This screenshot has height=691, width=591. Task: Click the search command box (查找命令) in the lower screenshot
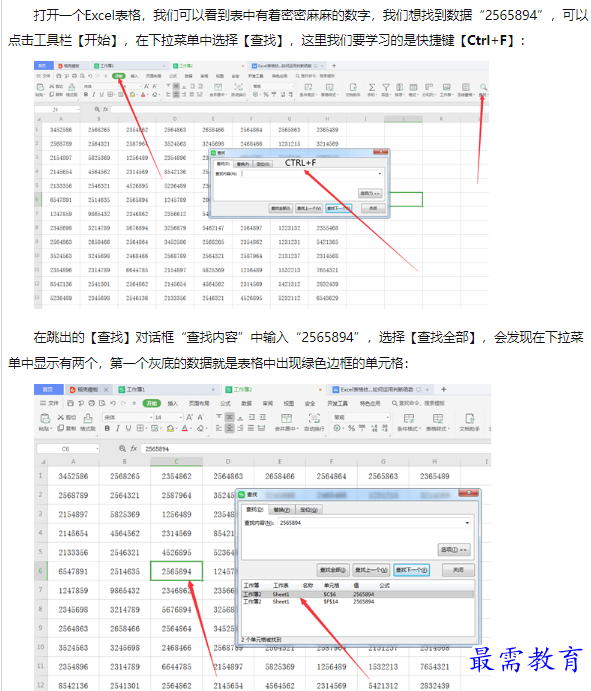(418, 403)
